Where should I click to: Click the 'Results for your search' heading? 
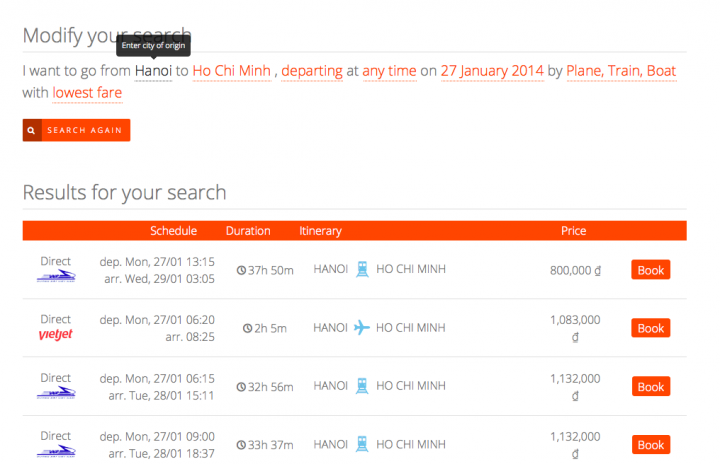point(124,192)
